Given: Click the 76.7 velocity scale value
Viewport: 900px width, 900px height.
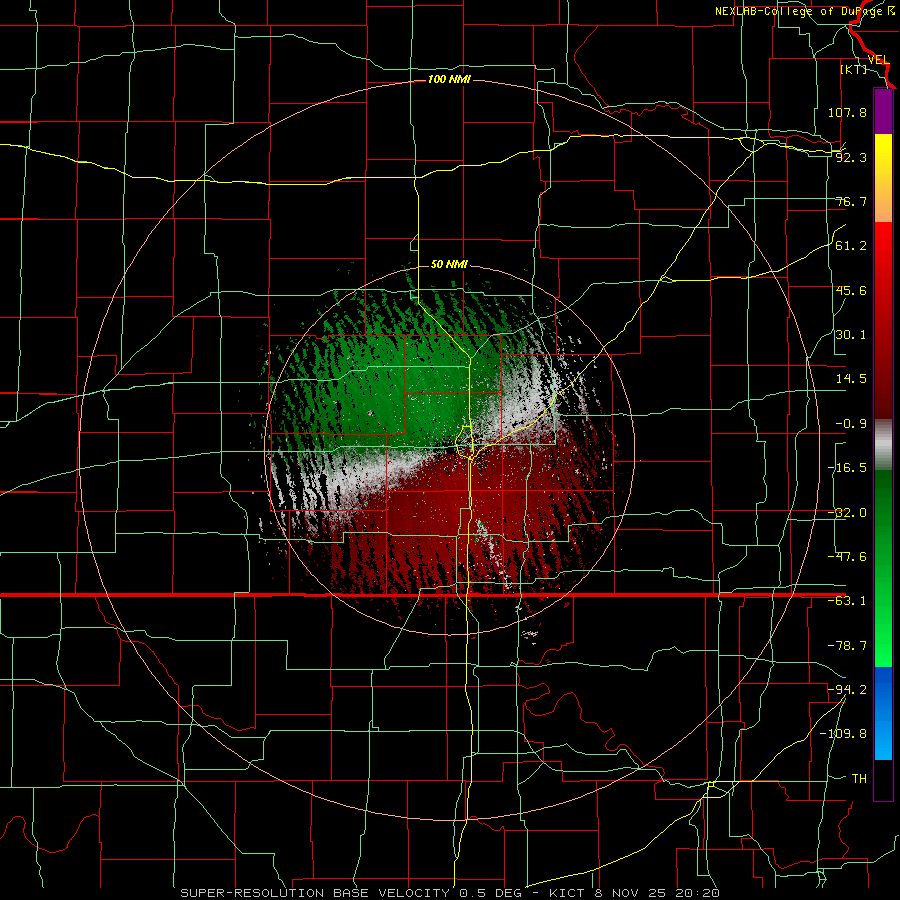Looking at the screenshot, I should (x=851, y=201).
